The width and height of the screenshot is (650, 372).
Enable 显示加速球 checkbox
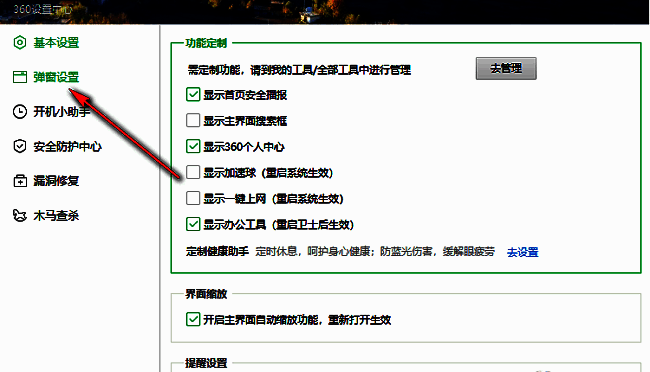(x=193, y=172)
